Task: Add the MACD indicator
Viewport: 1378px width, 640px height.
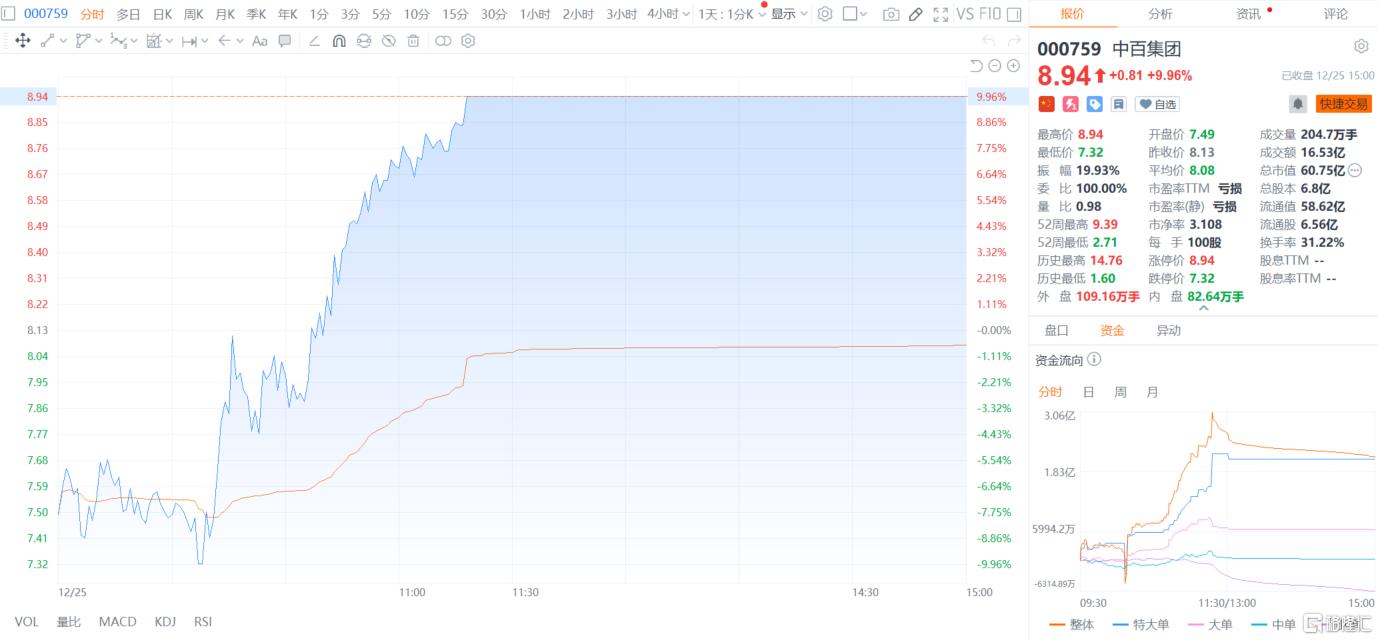Action: [x=117, y=622]
